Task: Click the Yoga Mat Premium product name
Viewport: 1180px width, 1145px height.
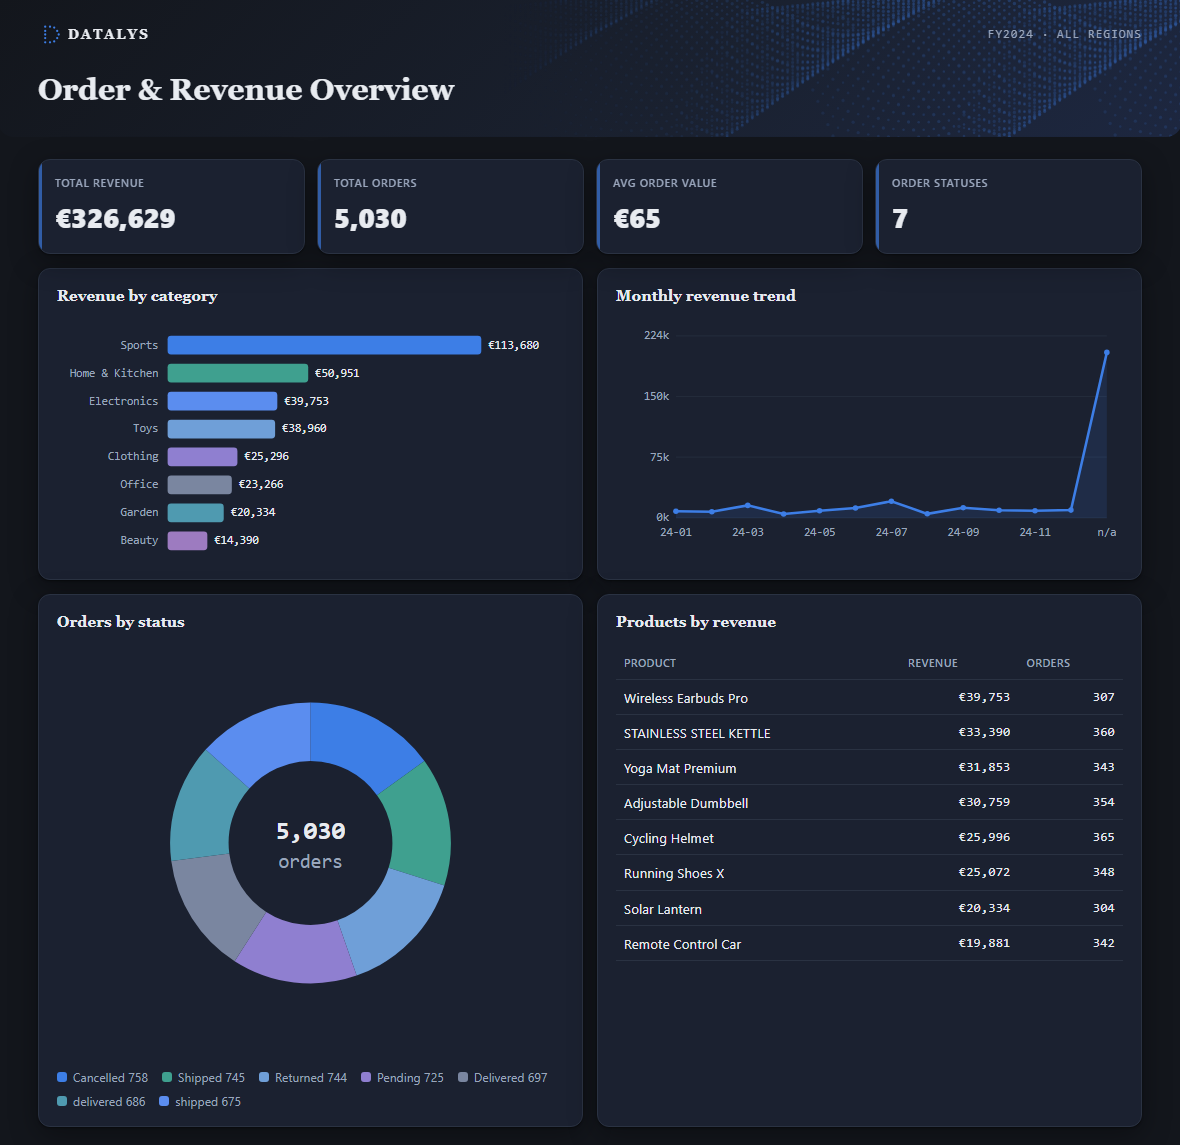Action: click(680, 768)
